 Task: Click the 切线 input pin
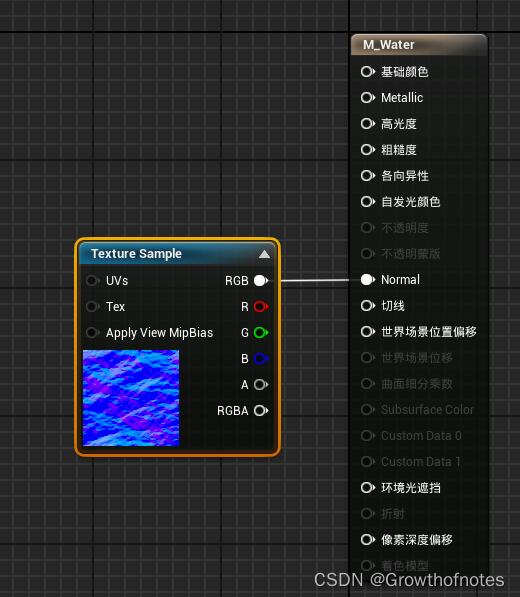[368, 305]
